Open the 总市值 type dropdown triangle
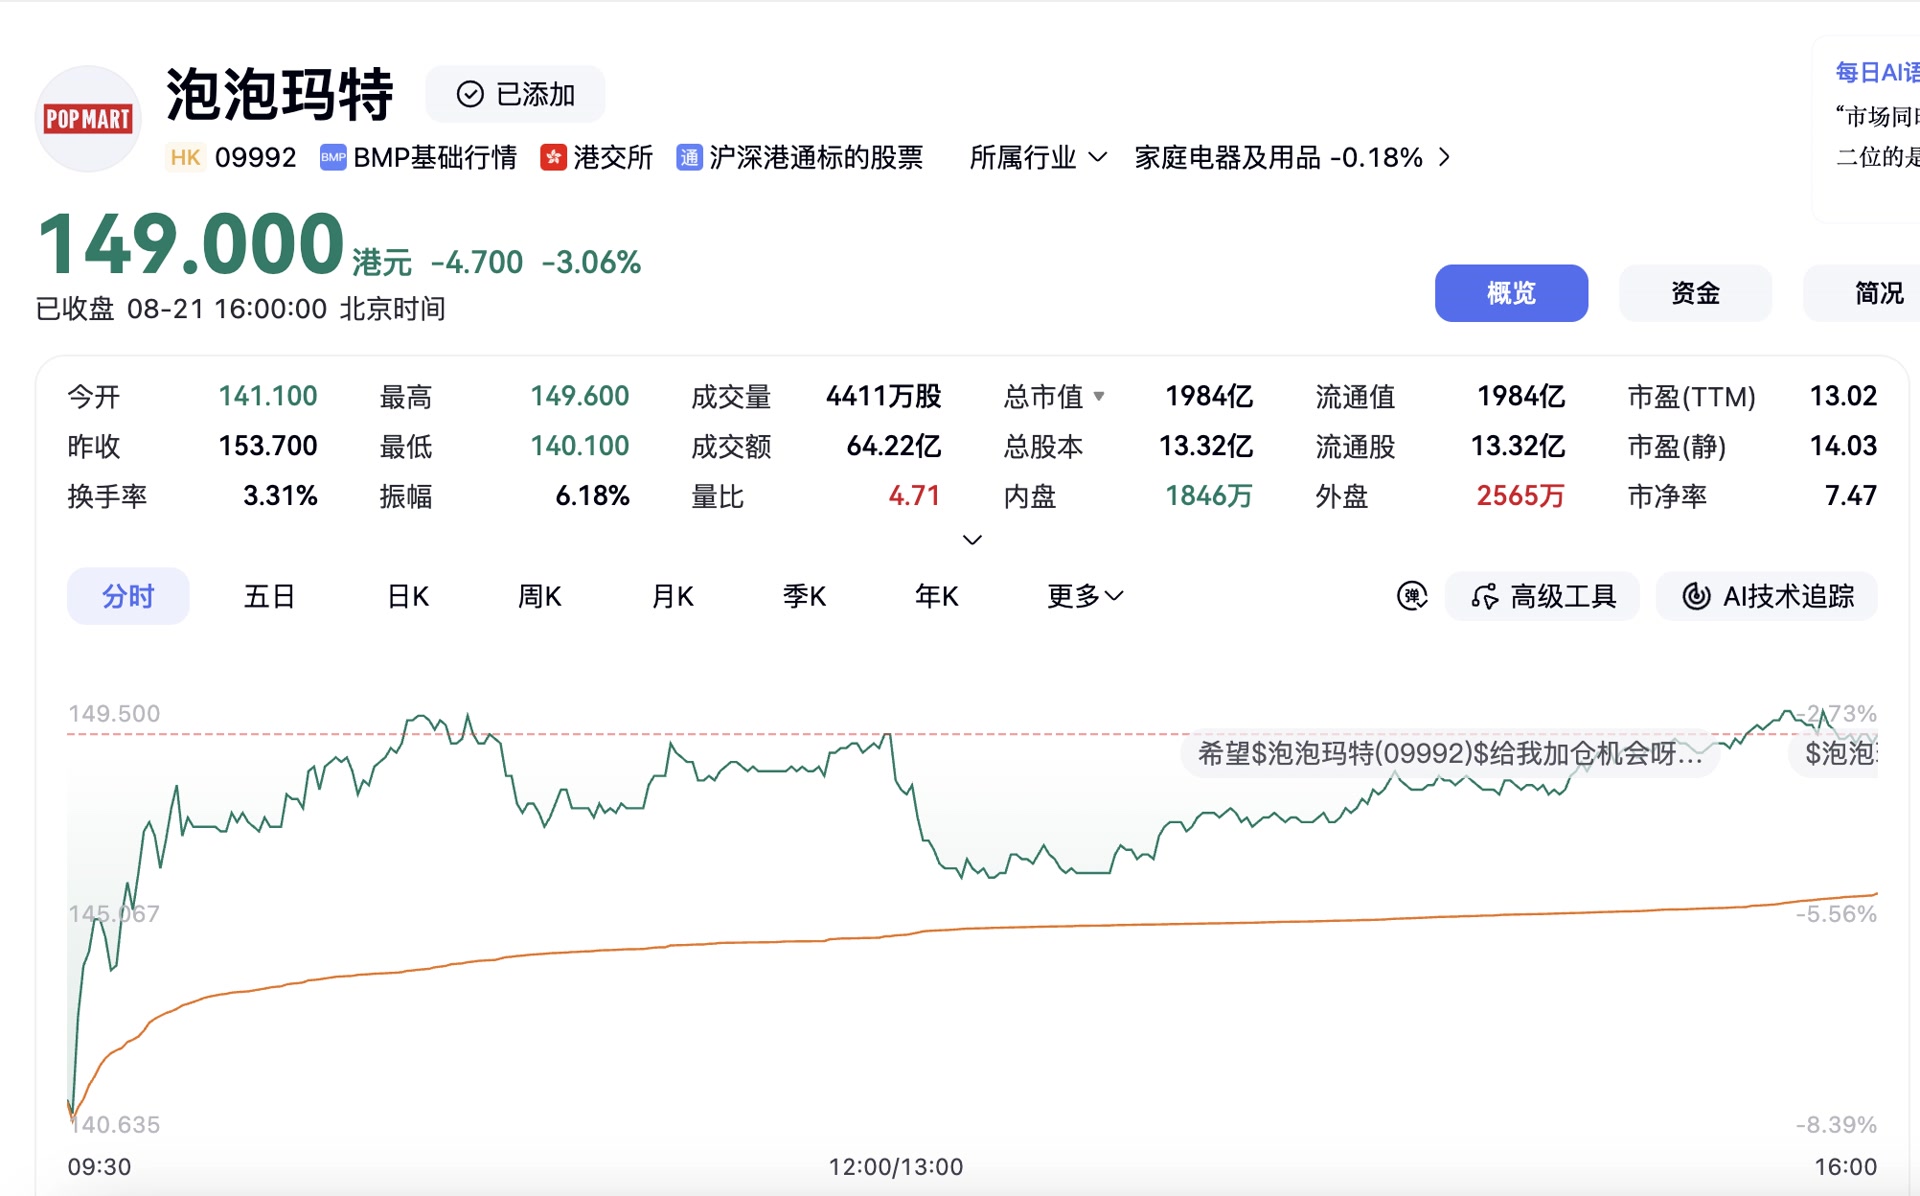1920x1196 pixels. tap(1099, 396)
